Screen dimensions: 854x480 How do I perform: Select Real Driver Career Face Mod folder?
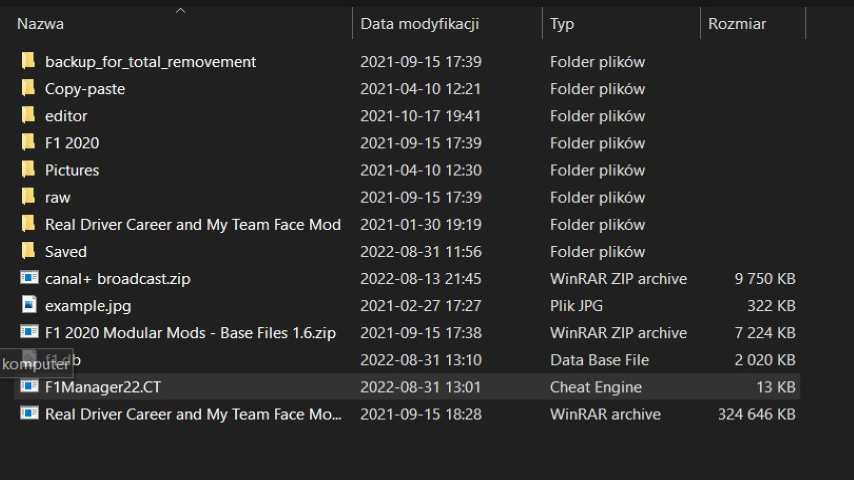[x=192, y=224]
